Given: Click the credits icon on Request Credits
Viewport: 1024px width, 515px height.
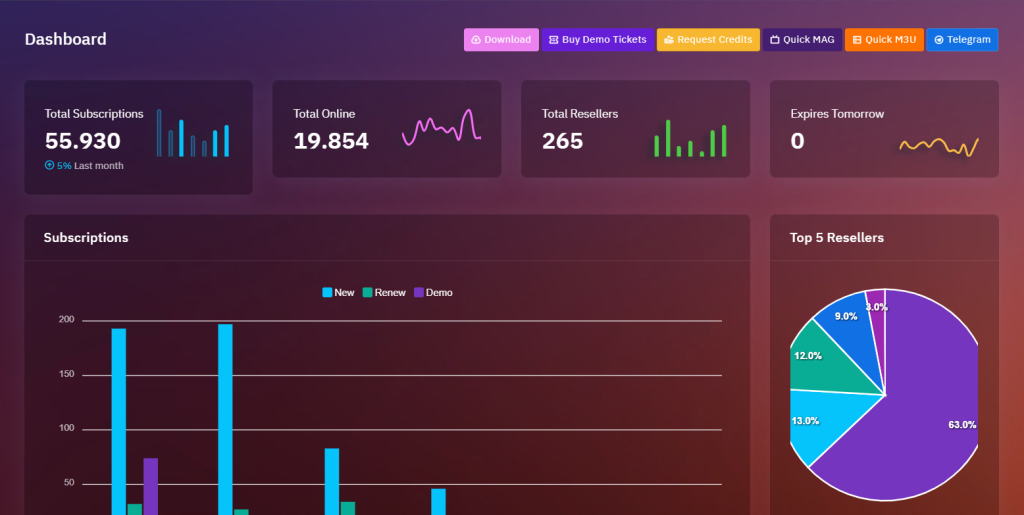Looking at the screenshot, I should 668,40.
